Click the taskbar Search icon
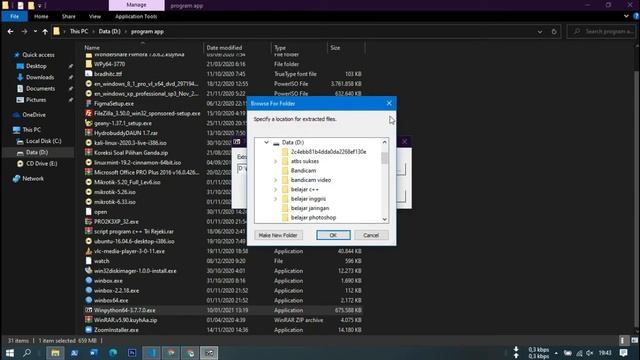Image resolution: width=640 pixels, height=360 pixels. tap(27, 353)
